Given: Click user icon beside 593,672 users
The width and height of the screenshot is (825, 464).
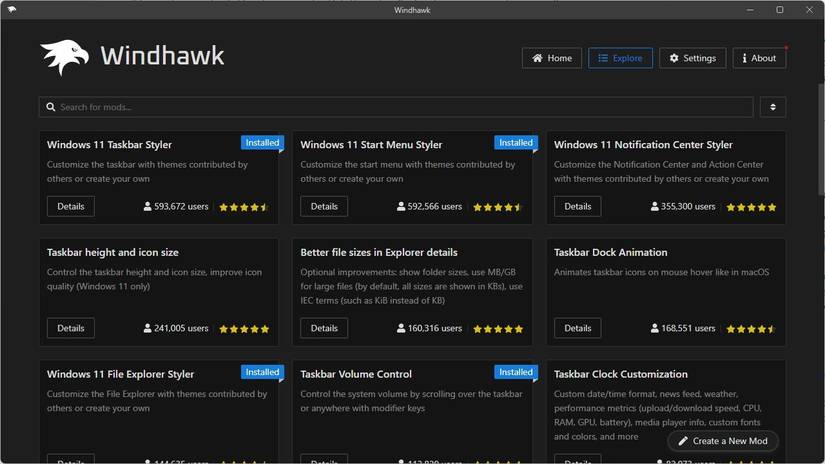Looking at the screenshot, I should pos(147,206).
